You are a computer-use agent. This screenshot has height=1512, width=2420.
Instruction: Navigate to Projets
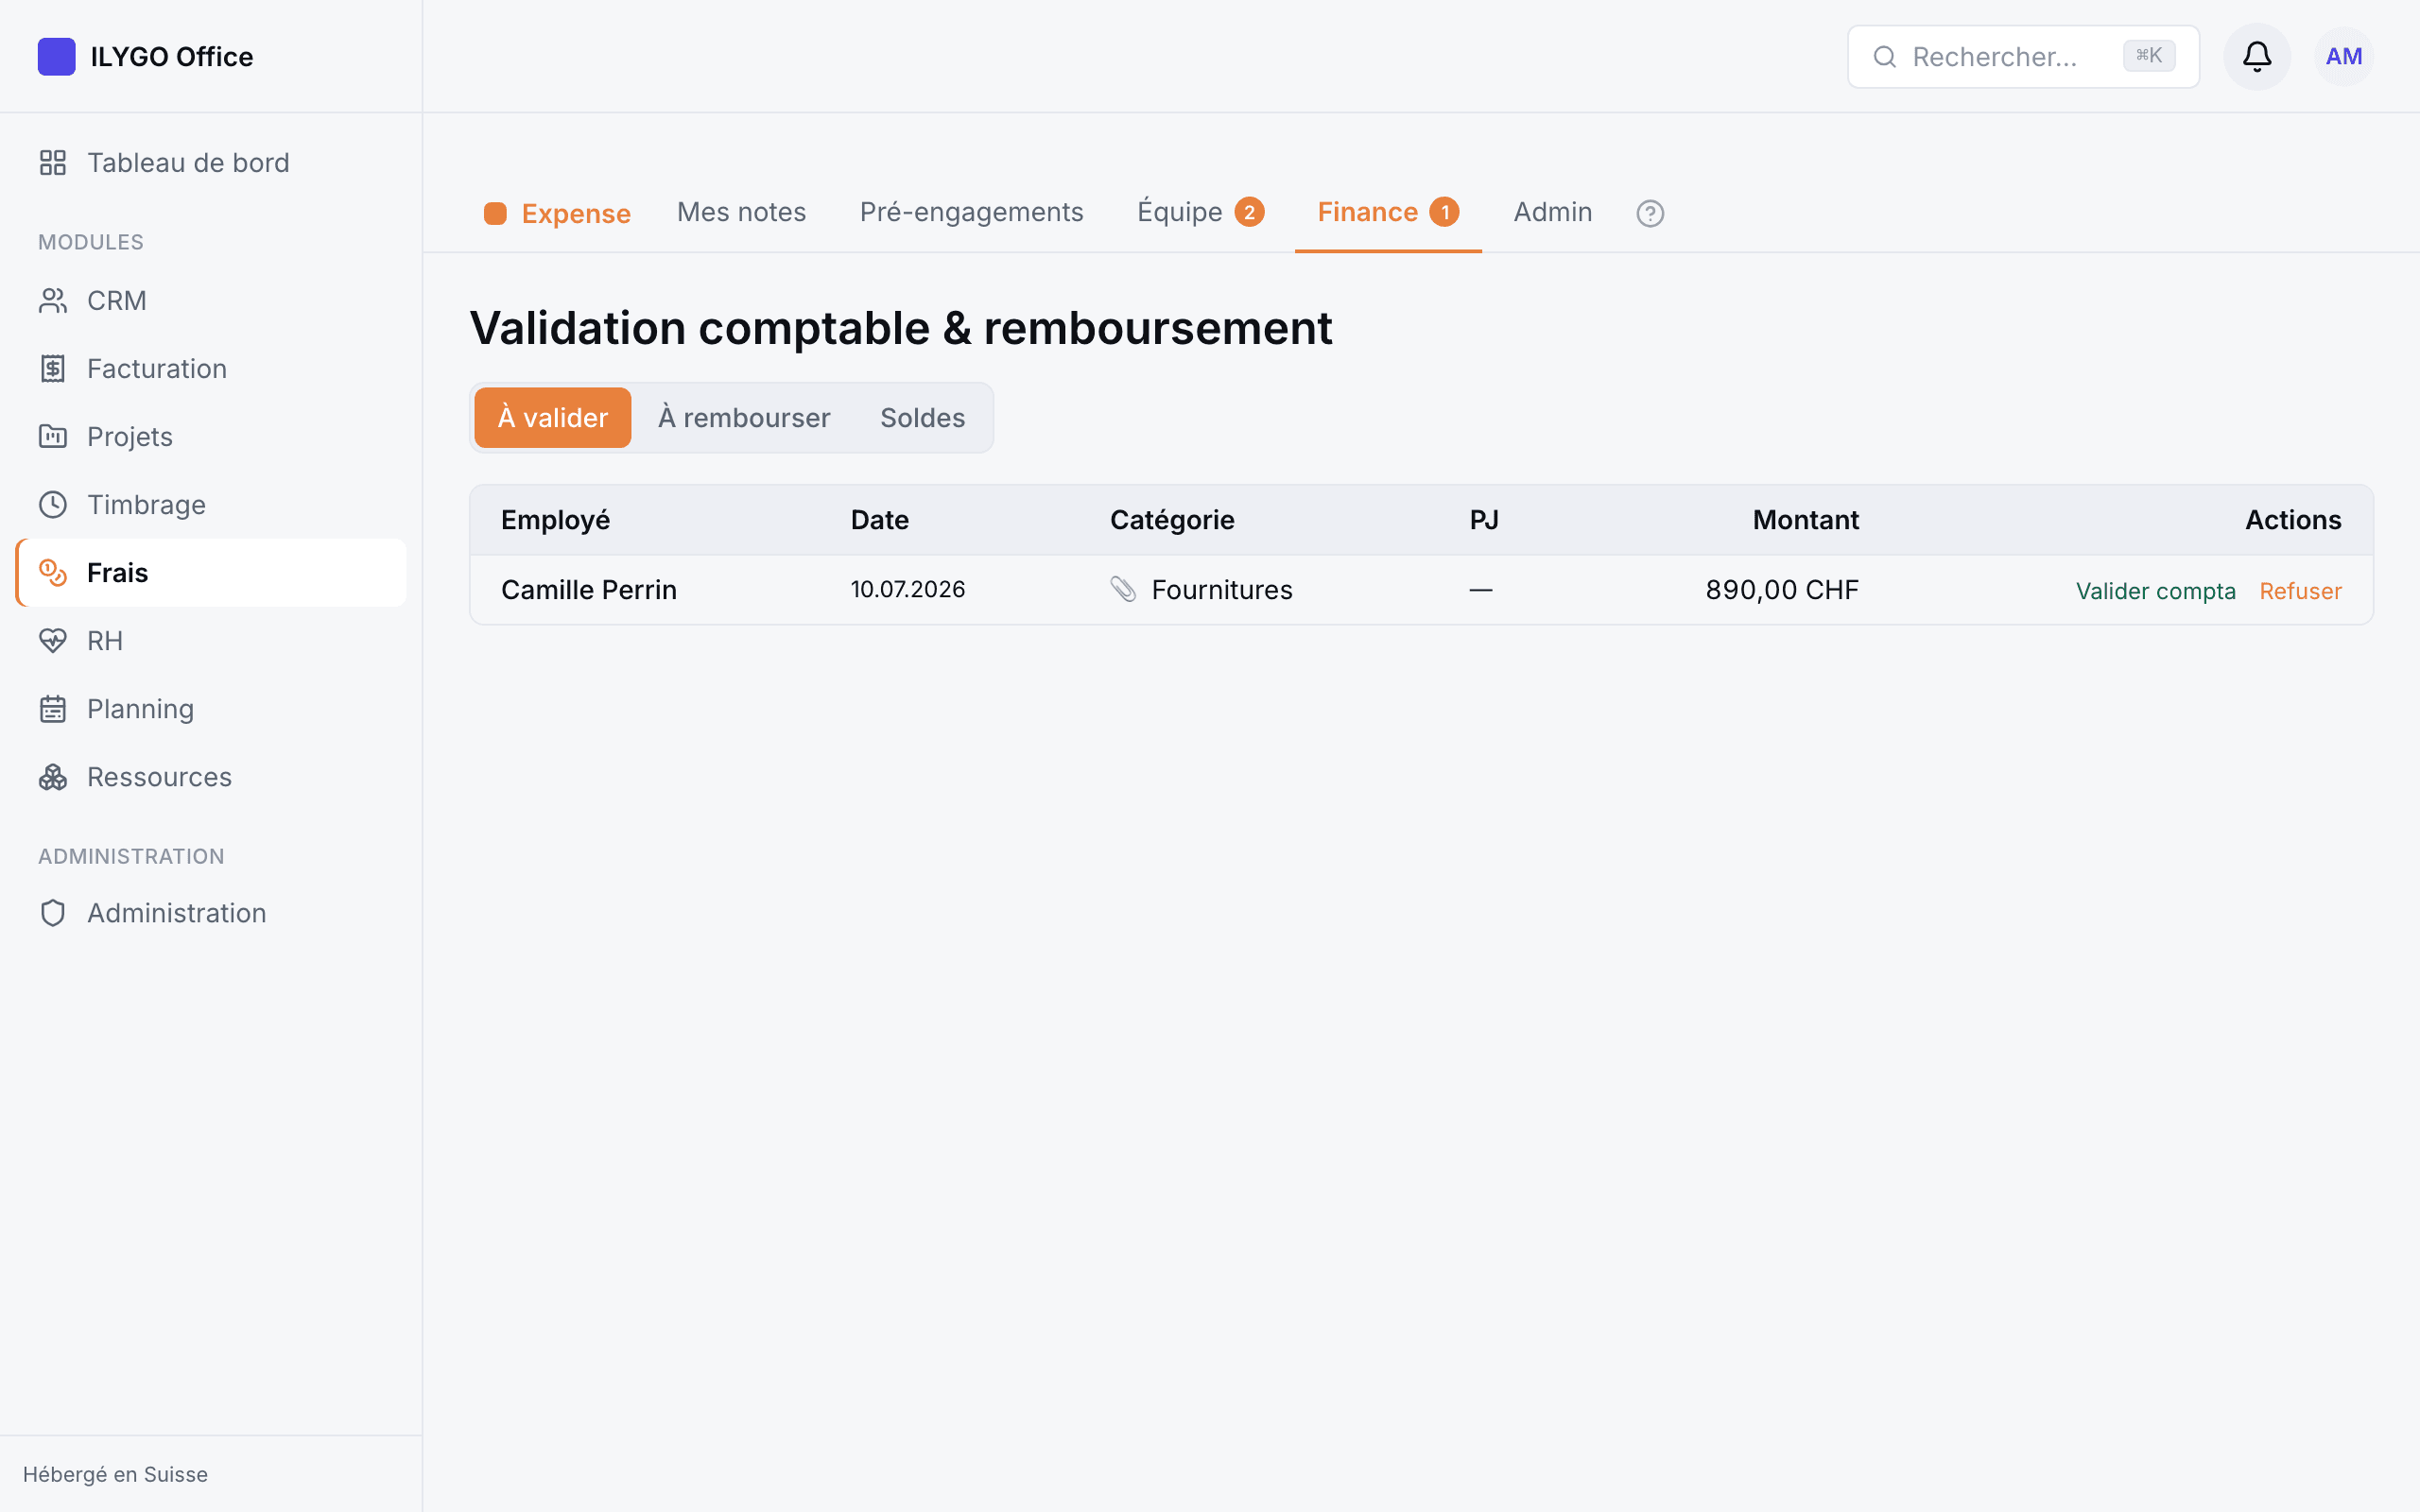click(x=211, y=436)
